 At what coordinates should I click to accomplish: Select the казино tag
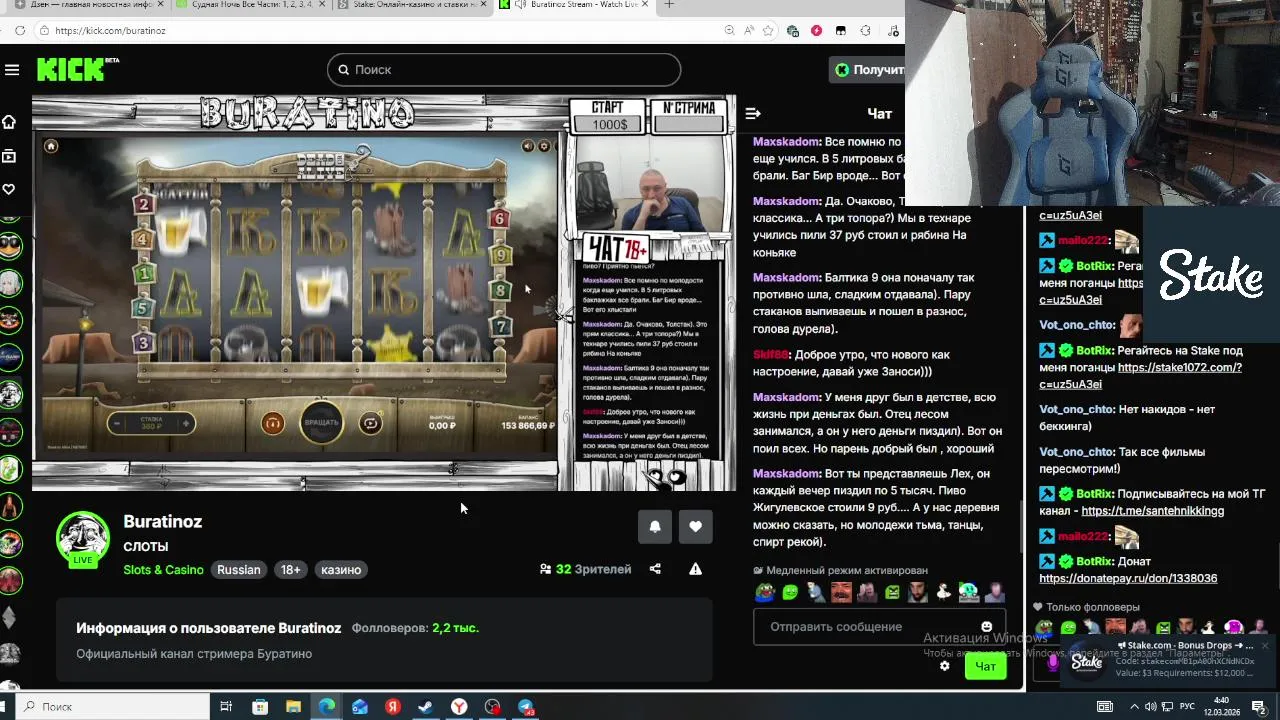341,570
